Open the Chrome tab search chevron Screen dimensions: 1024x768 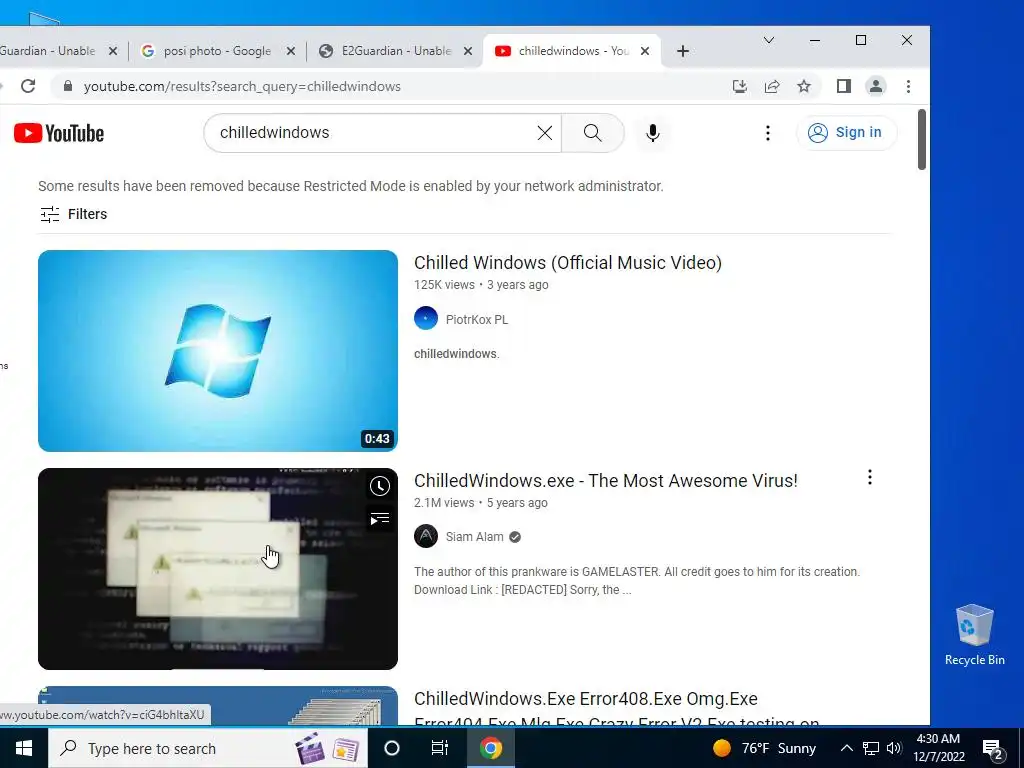coord(769,40)
